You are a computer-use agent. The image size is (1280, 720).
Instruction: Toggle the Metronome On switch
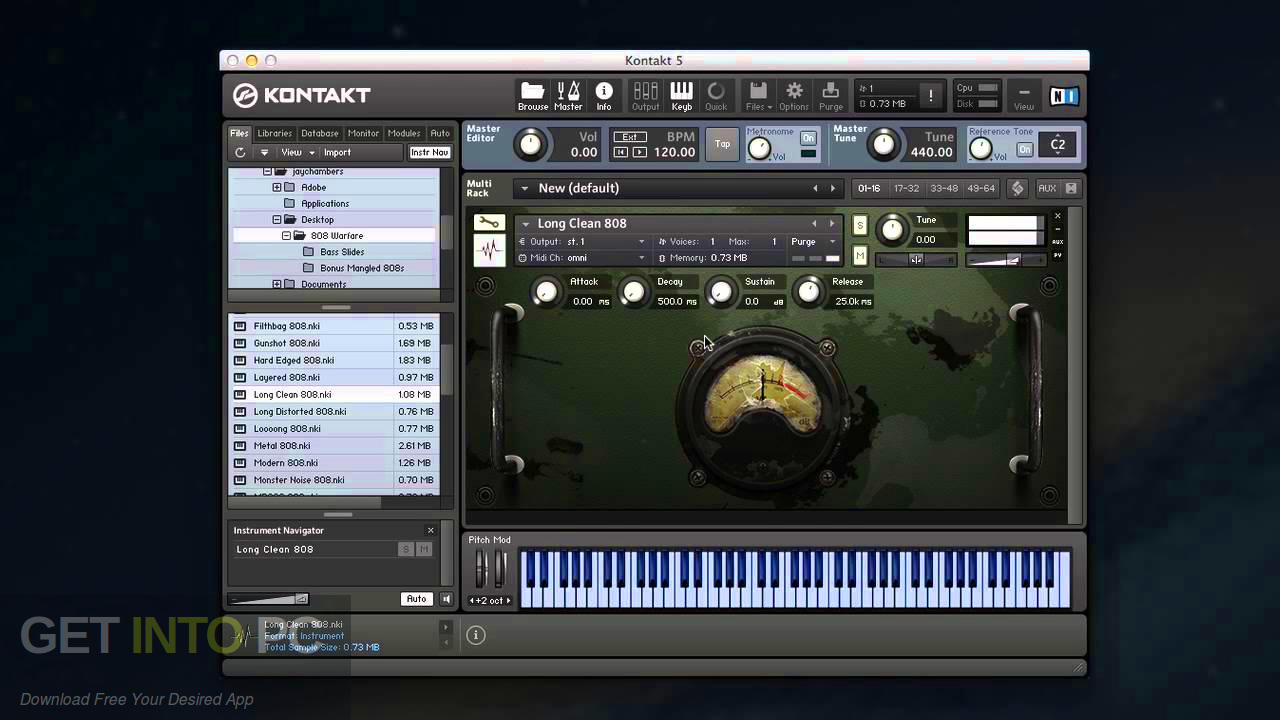[808, 138]
